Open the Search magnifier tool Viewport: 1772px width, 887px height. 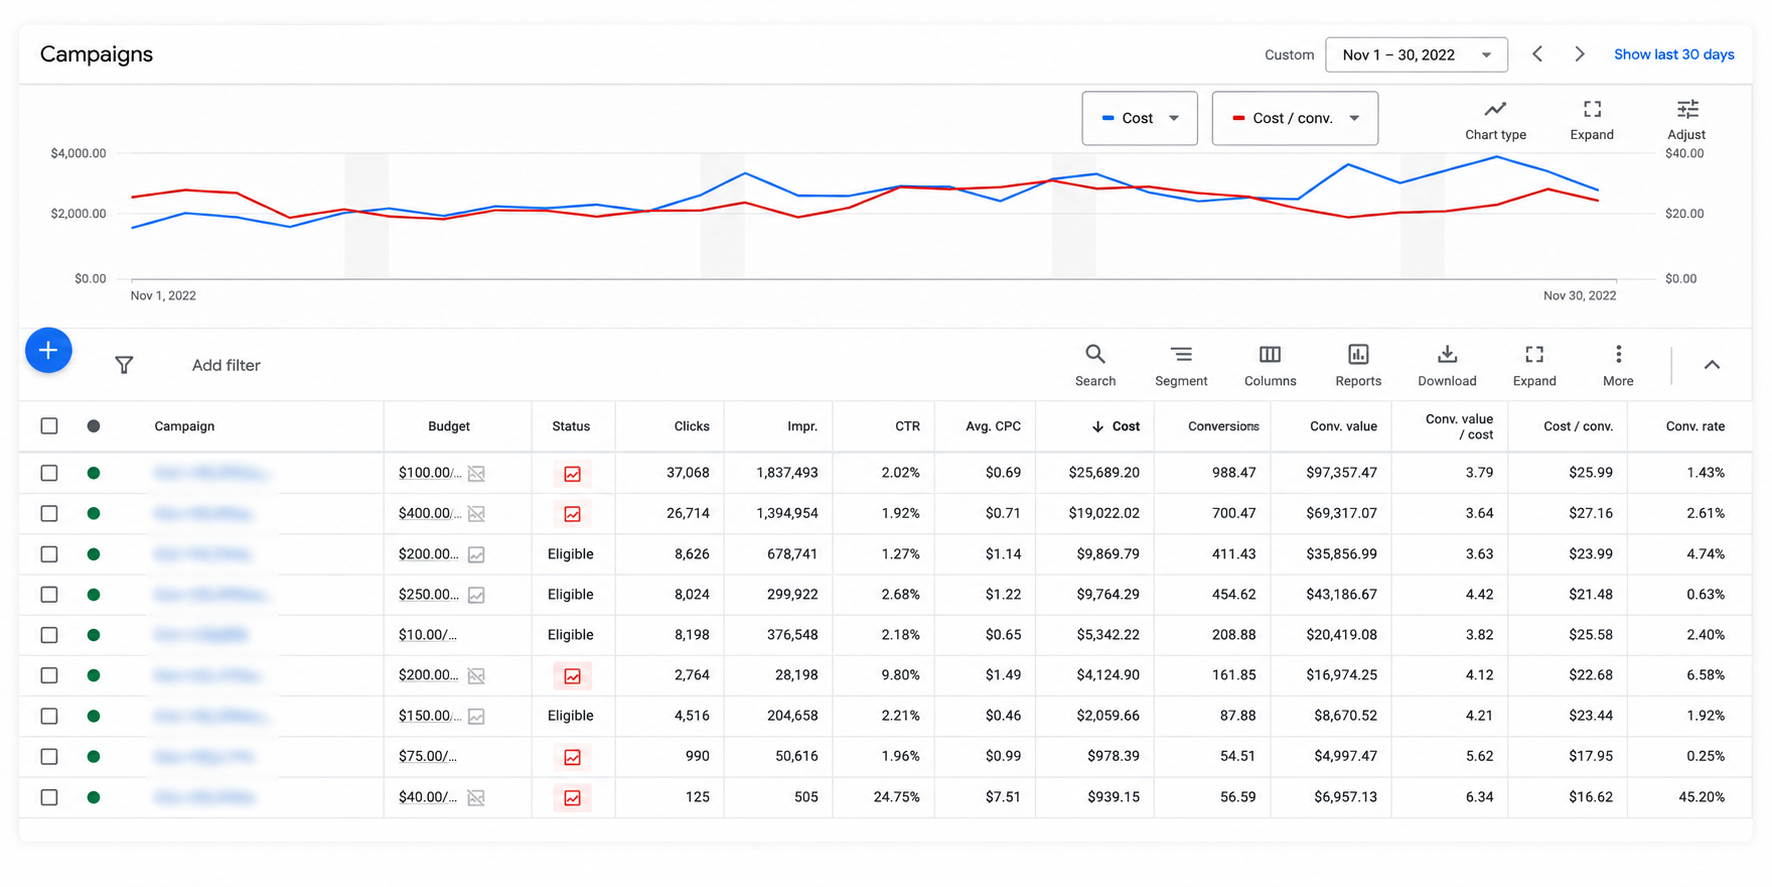pyautogui.click(x=1095, y=365)
